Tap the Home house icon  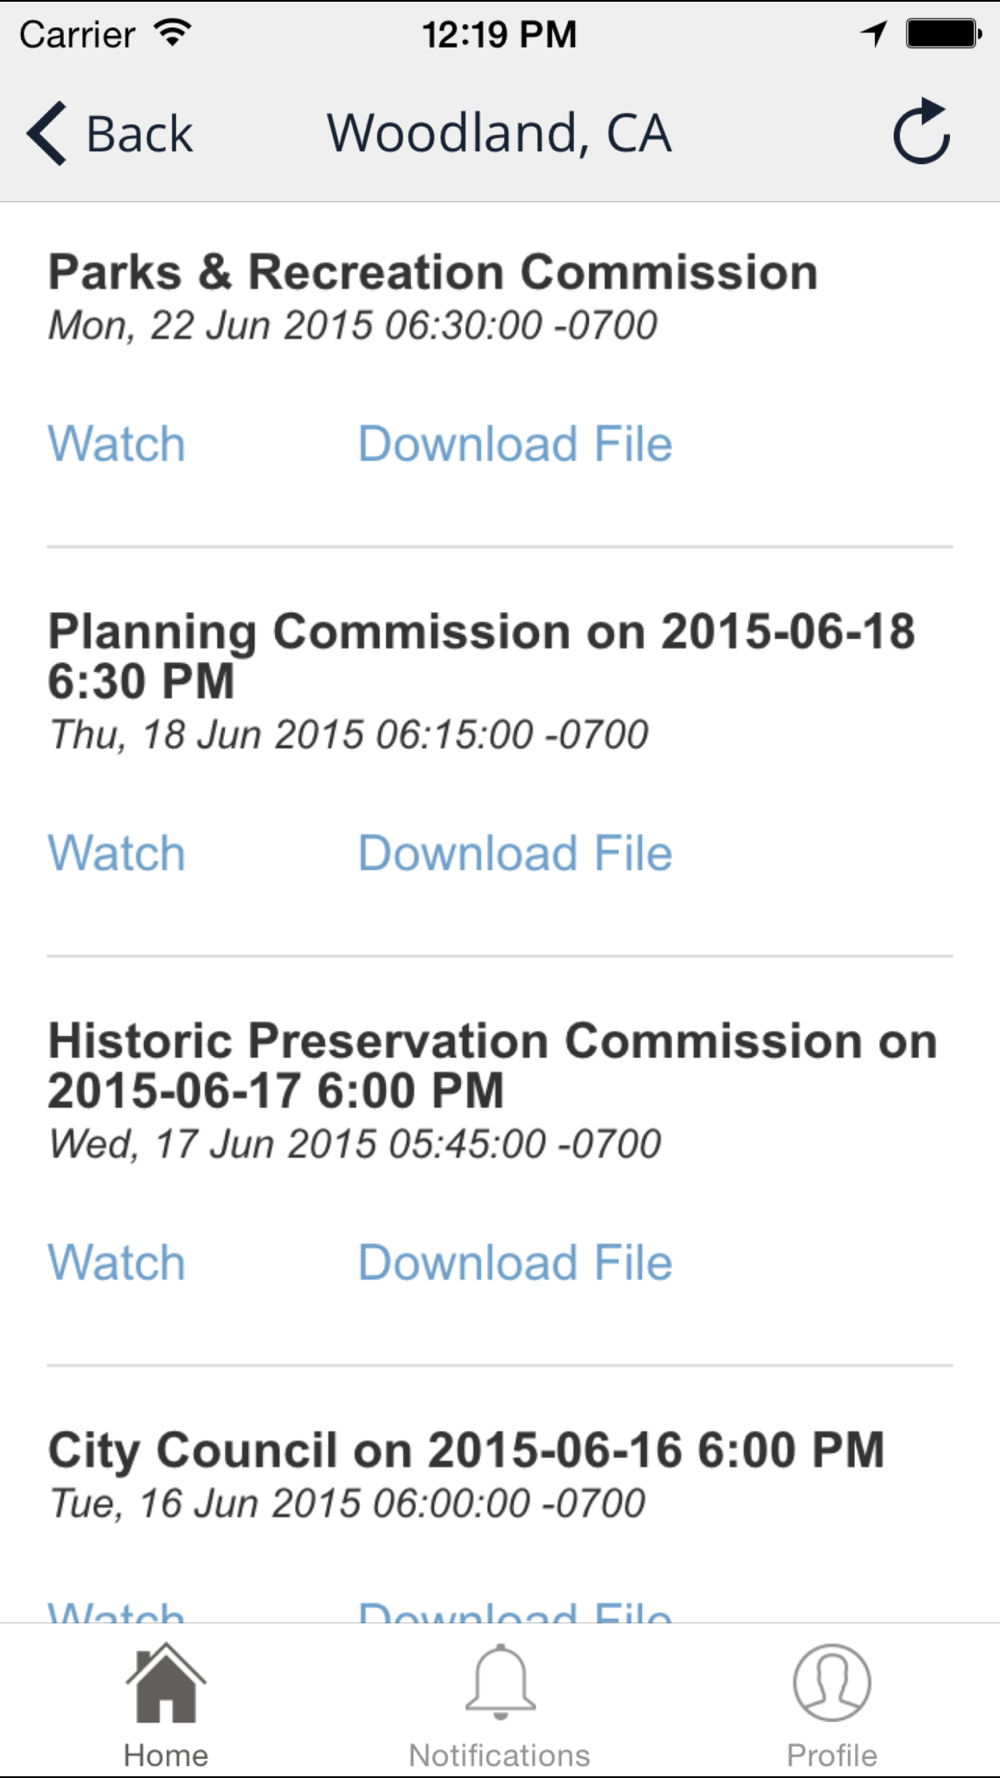pyautogui.click(x=166, y=1684)
